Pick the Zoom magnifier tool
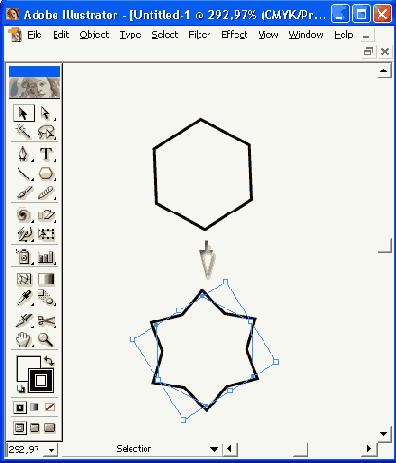Image resolution: width=396 pixels, height=463 pixels. pyautogui.click(x=46, y=340)
